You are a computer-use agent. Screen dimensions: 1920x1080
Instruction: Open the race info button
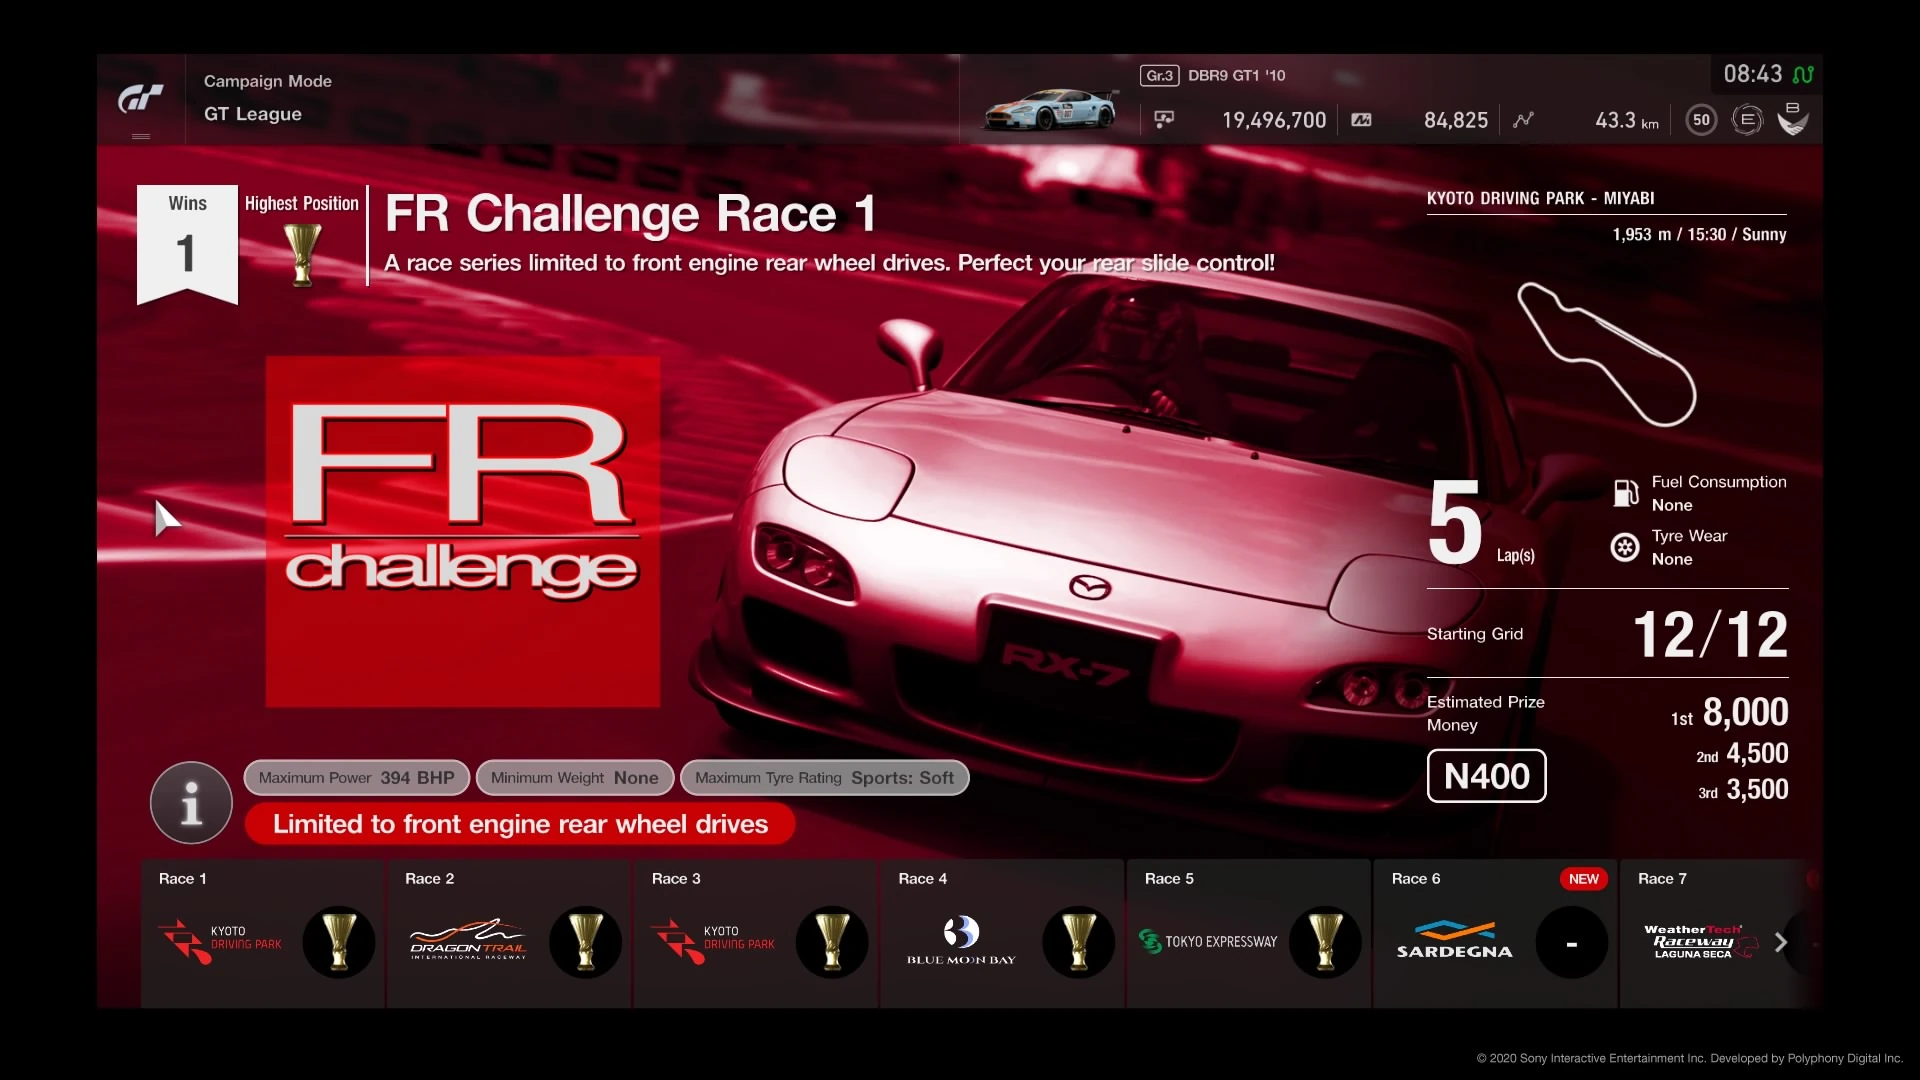click(x=191, y=802)
